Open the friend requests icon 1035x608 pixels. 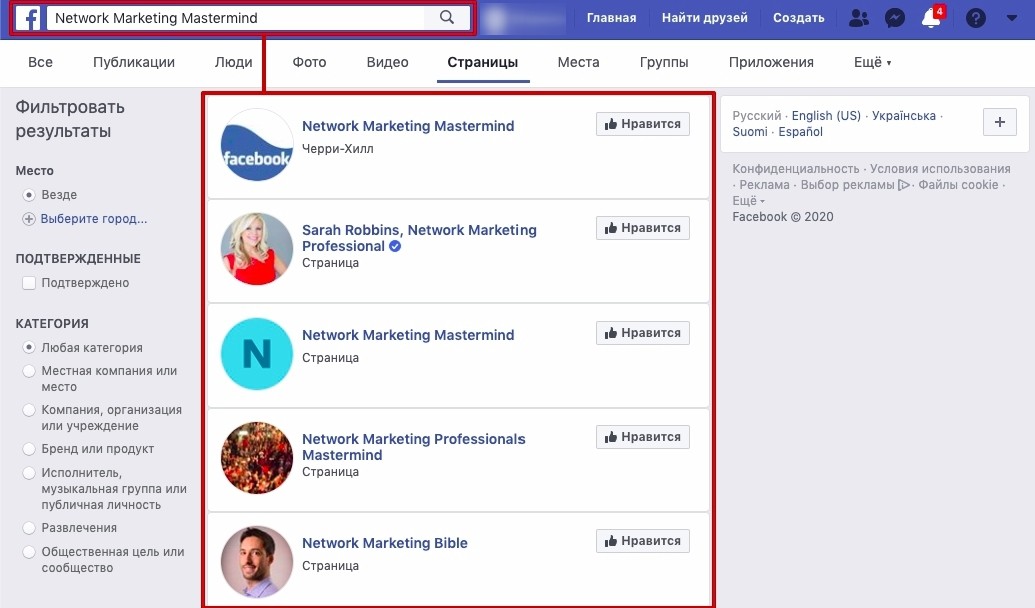[x=858, y=18]
